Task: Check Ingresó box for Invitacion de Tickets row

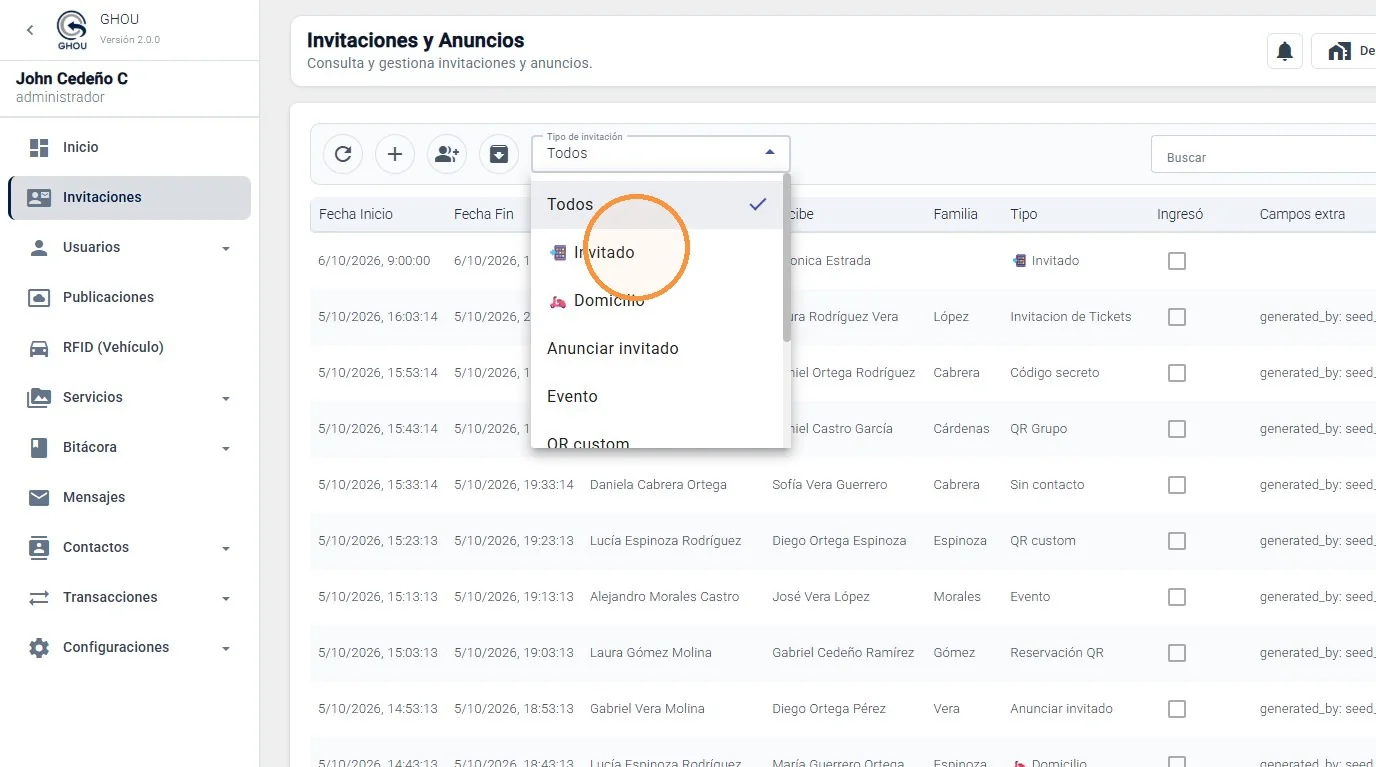Action: click(1177, 317)
